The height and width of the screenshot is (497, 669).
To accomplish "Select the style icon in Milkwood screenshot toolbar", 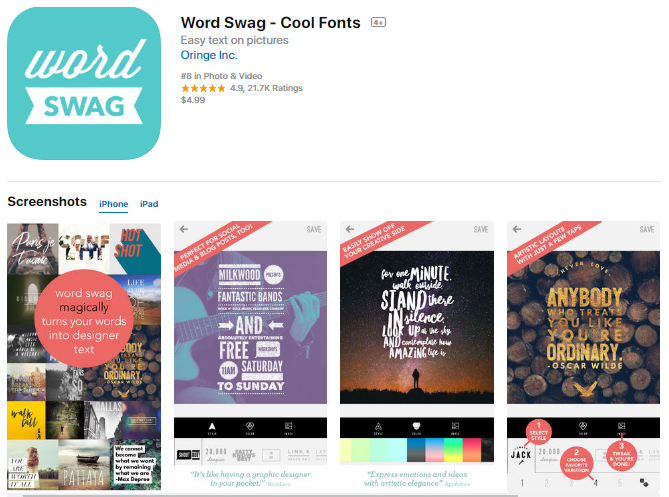I will click(212, 427).
